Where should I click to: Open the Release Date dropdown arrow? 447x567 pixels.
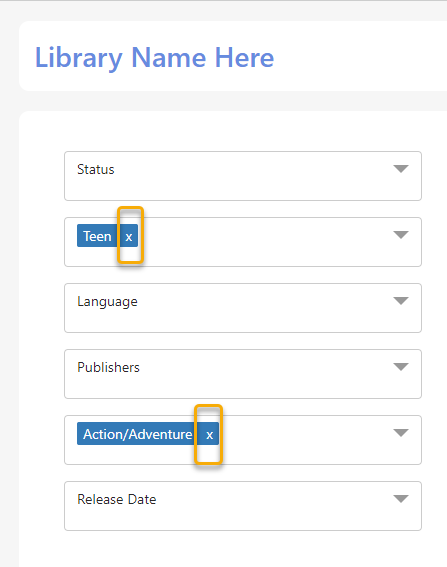[x=401, y=499]
